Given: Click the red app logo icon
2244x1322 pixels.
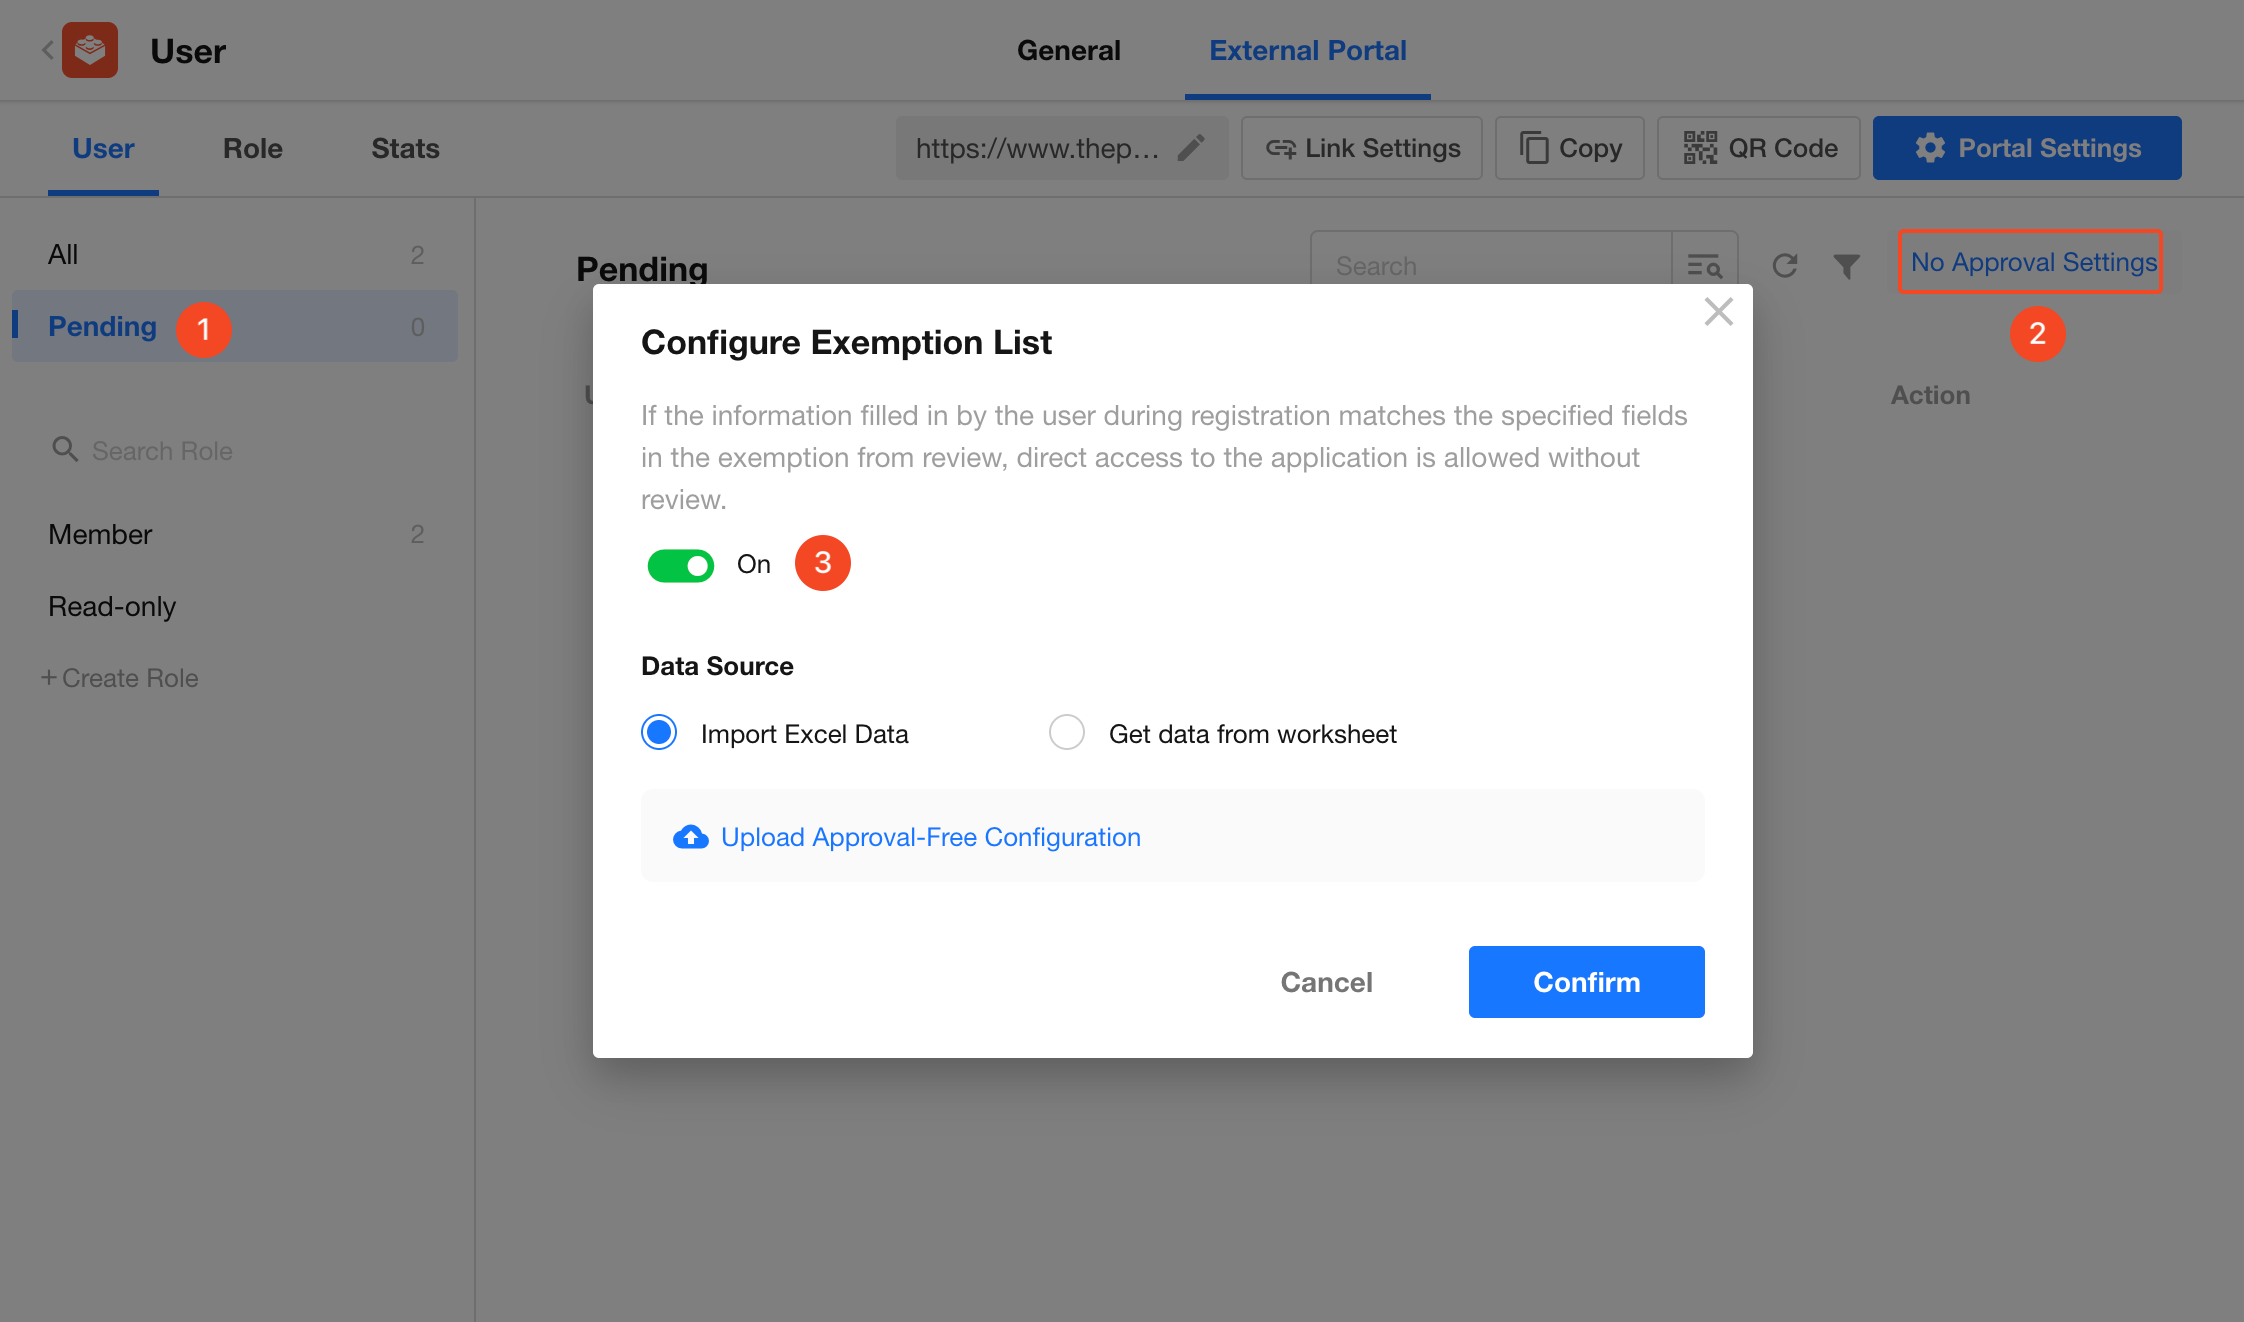Looking at the screenshot, I should (90, 50).
